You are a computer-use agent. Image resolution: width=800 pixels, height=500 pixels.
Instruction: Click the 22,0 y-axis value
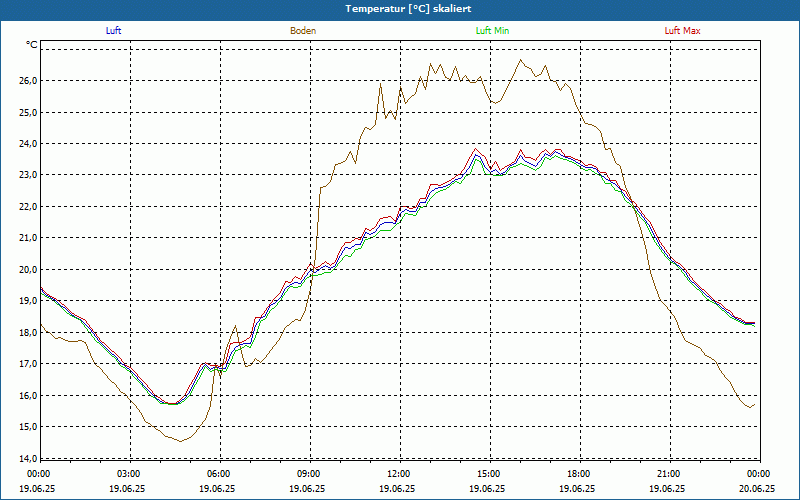tap(29, 207)
